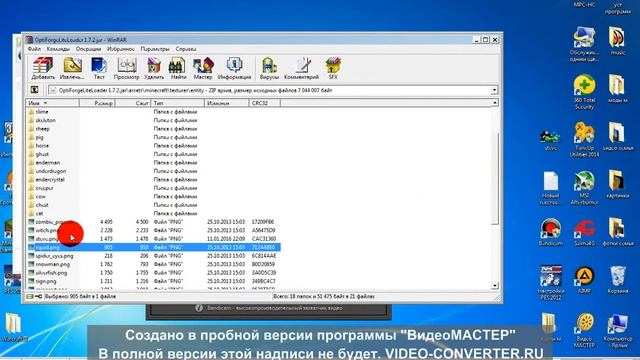Click the Удалить (Delete) toolbar icon
The width and height of the screenshot is (640, 360).
[x=154, y=68]
